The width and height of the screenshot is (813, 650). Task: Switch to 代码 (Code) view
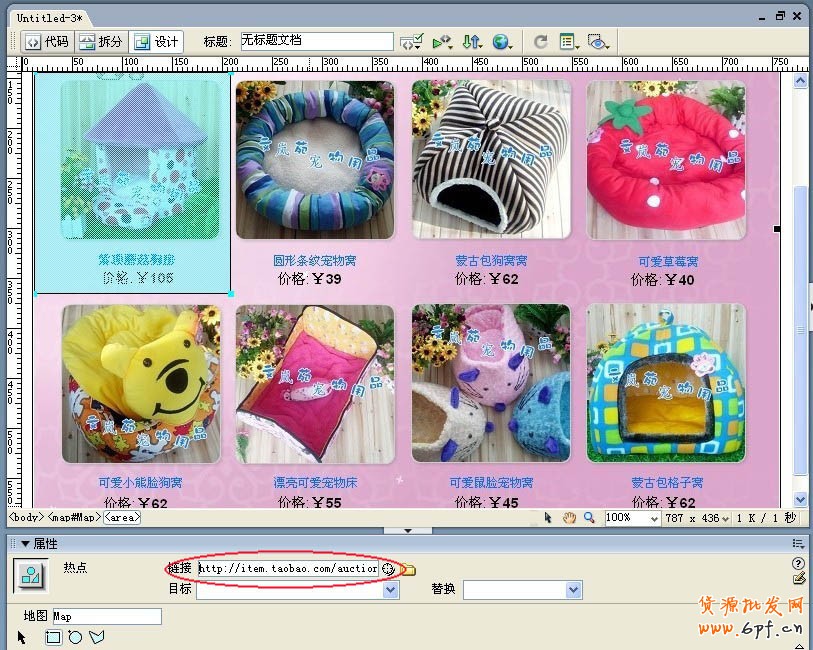[47, 42]
